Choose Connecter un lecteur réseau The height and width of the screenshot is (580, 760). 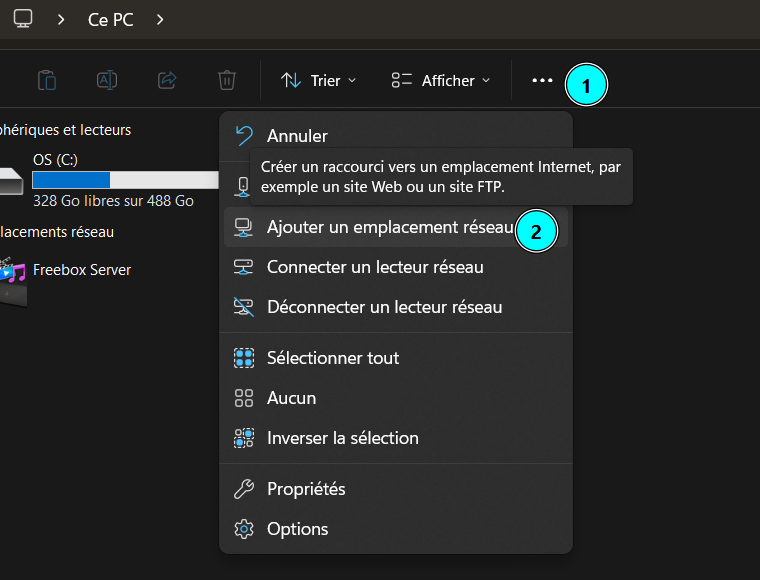(375, 267)
